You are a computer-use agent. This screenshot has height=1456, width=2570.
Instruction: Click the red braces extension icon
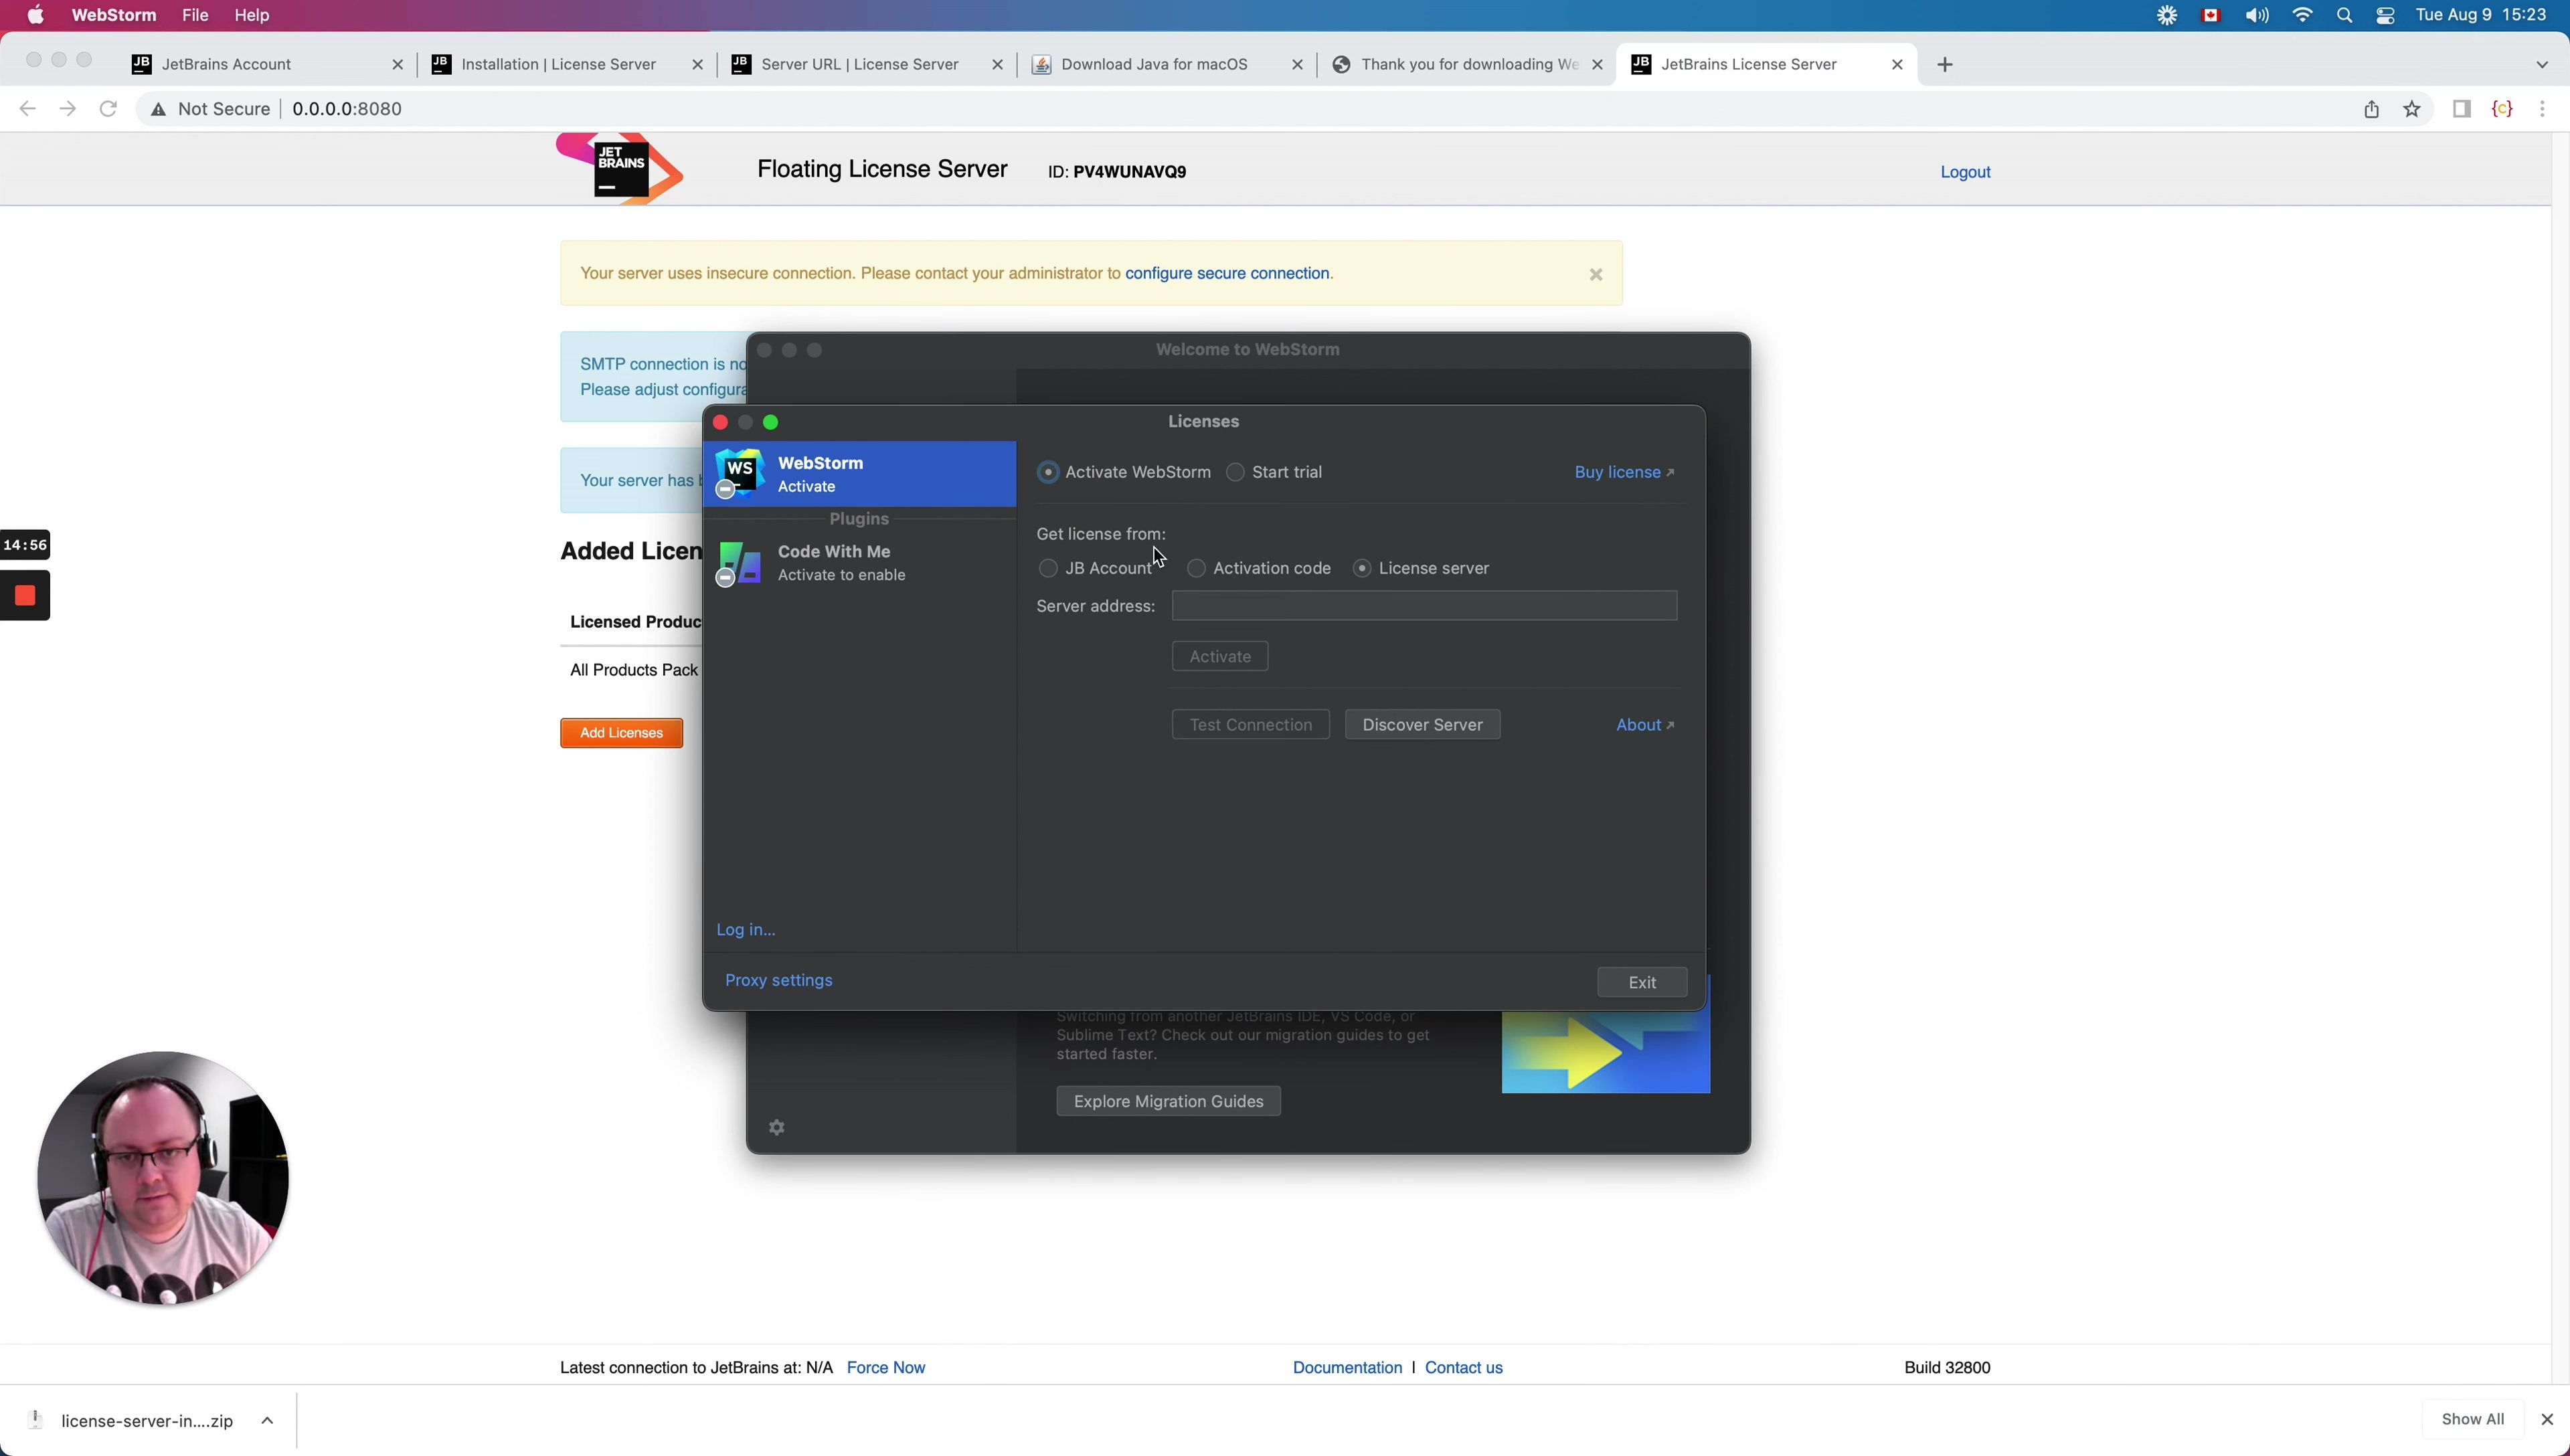2502,109
